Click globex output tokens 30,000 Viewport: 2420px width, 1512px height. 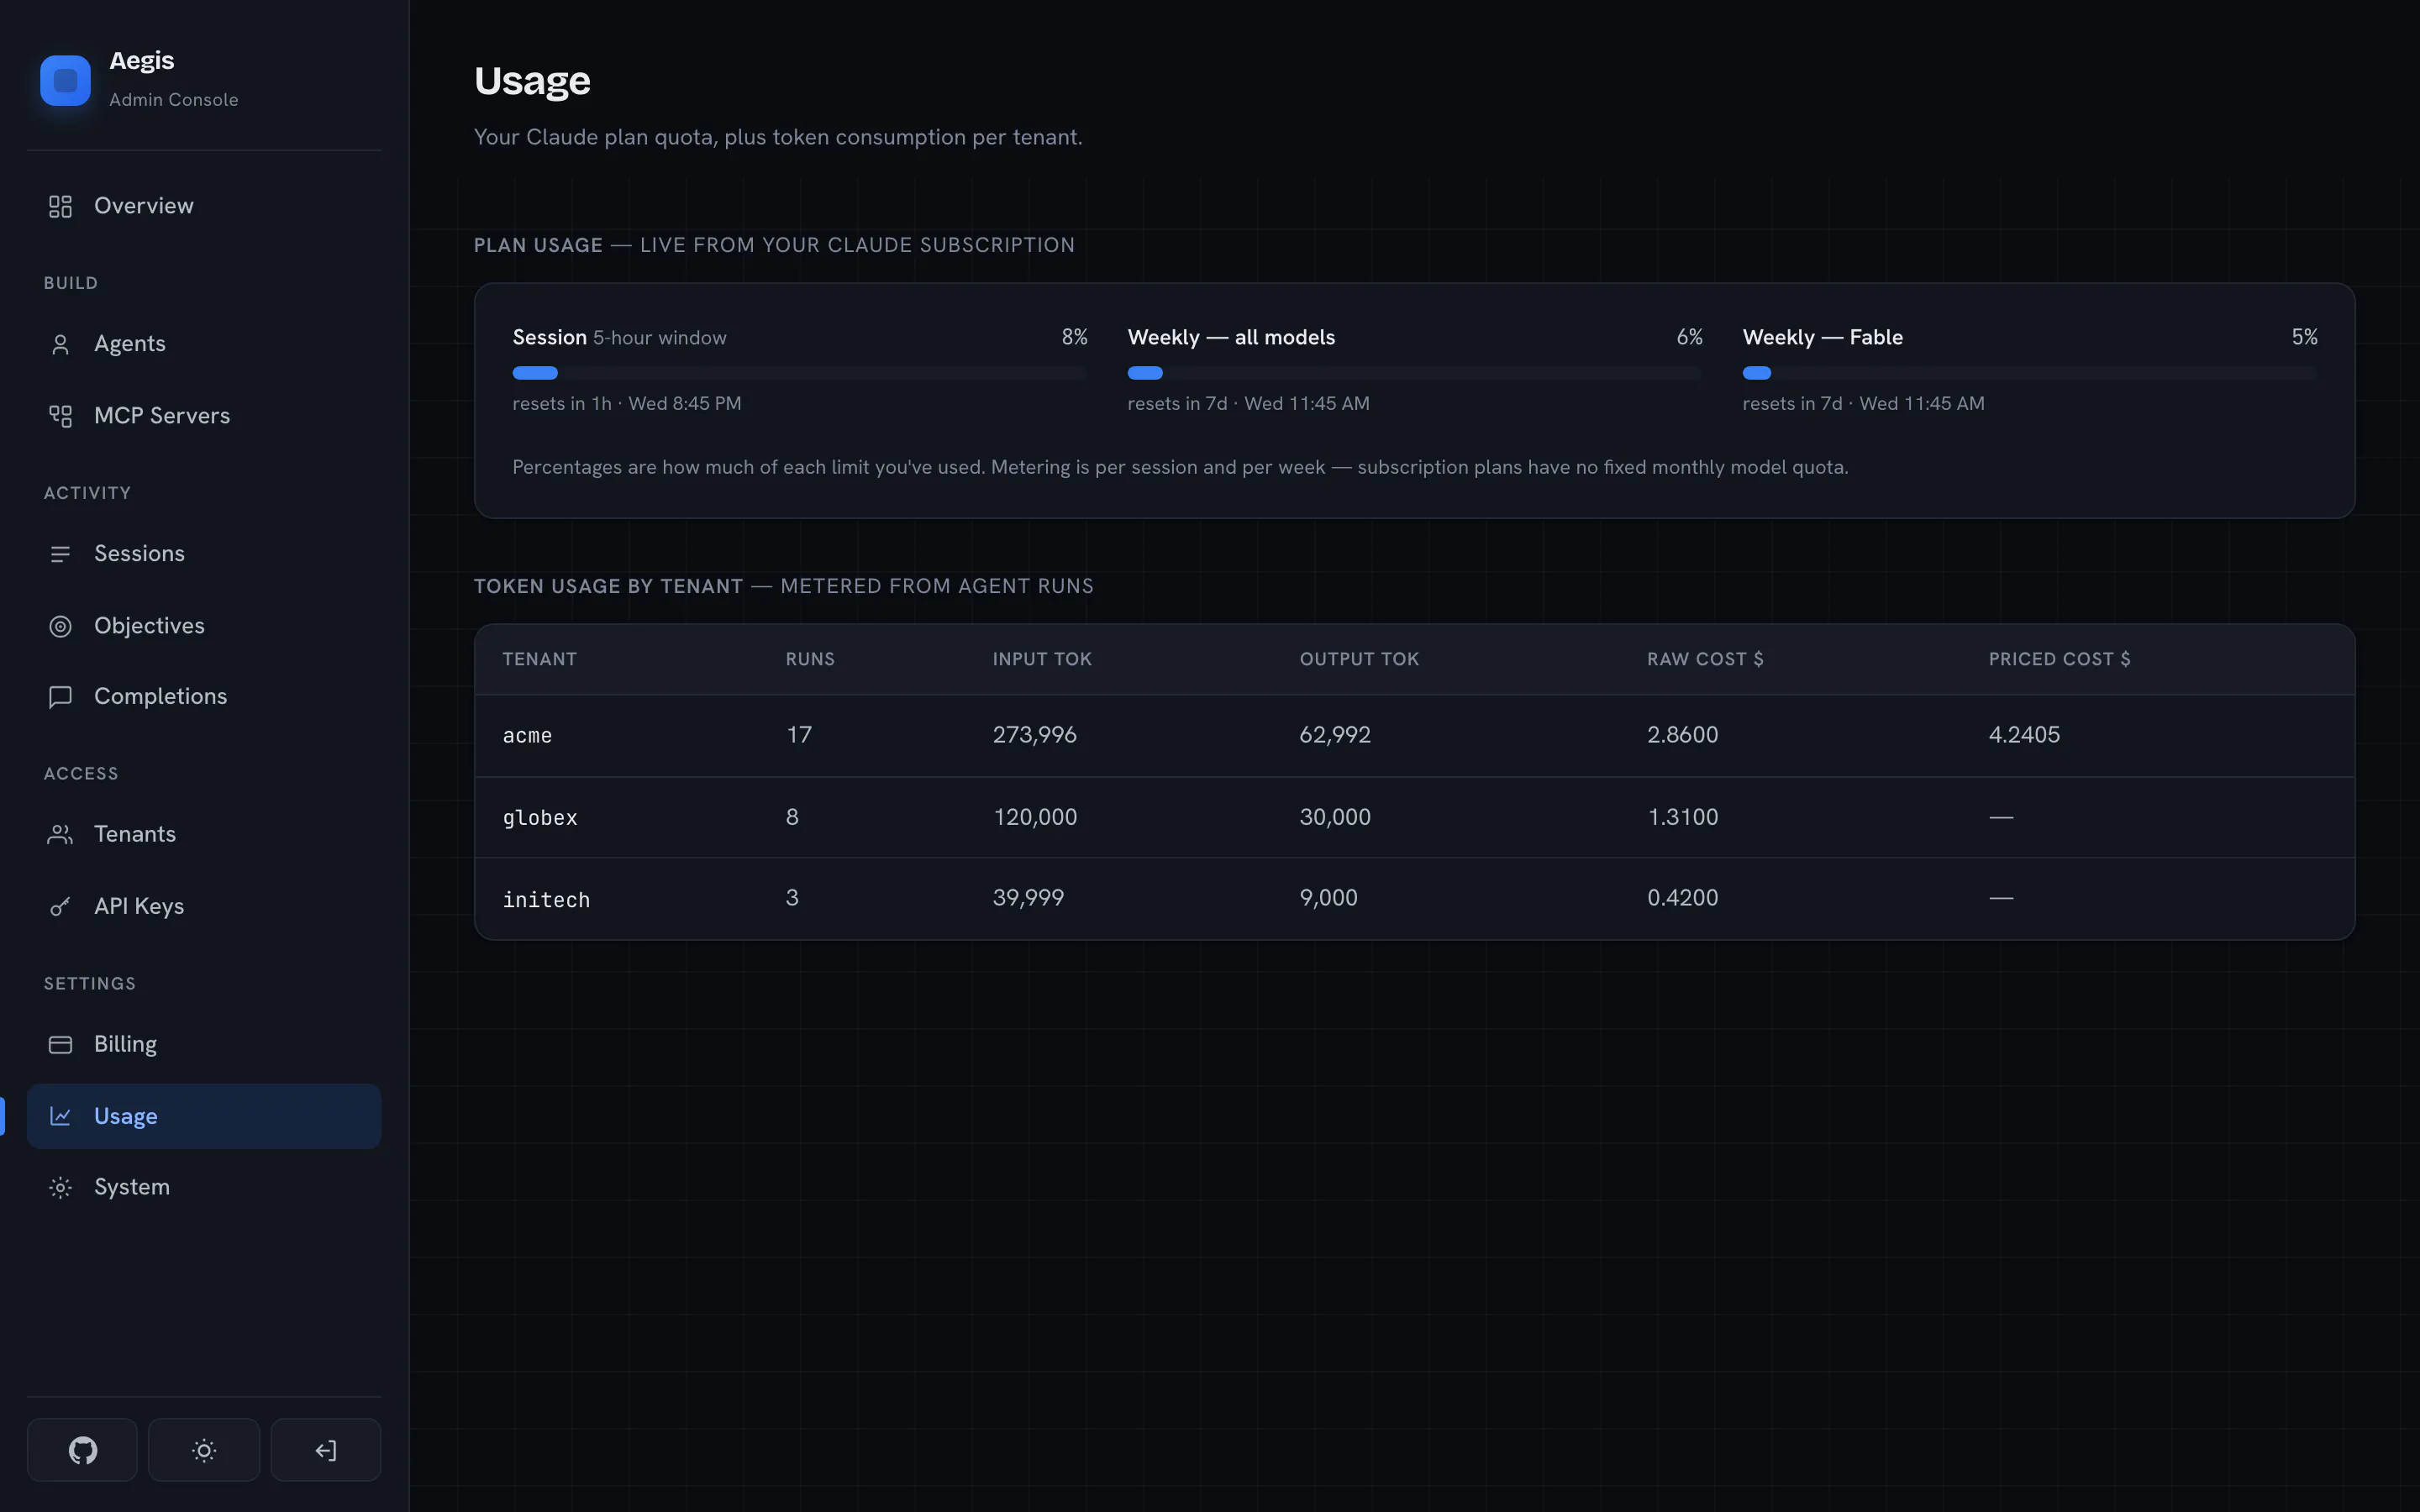click(x=1335, y=817)
